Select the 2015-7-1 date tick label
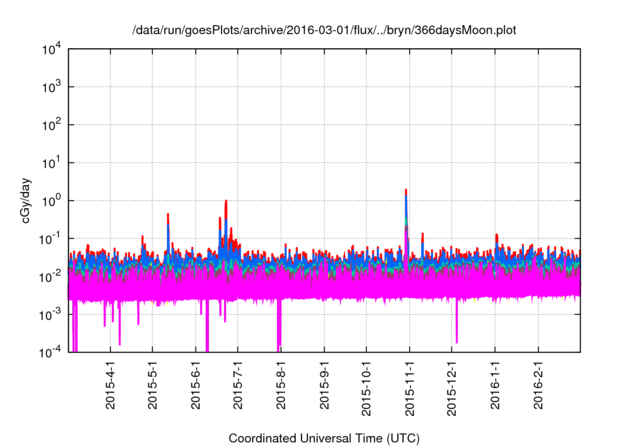This screenshot has height=448, width=640. point(238,387)
